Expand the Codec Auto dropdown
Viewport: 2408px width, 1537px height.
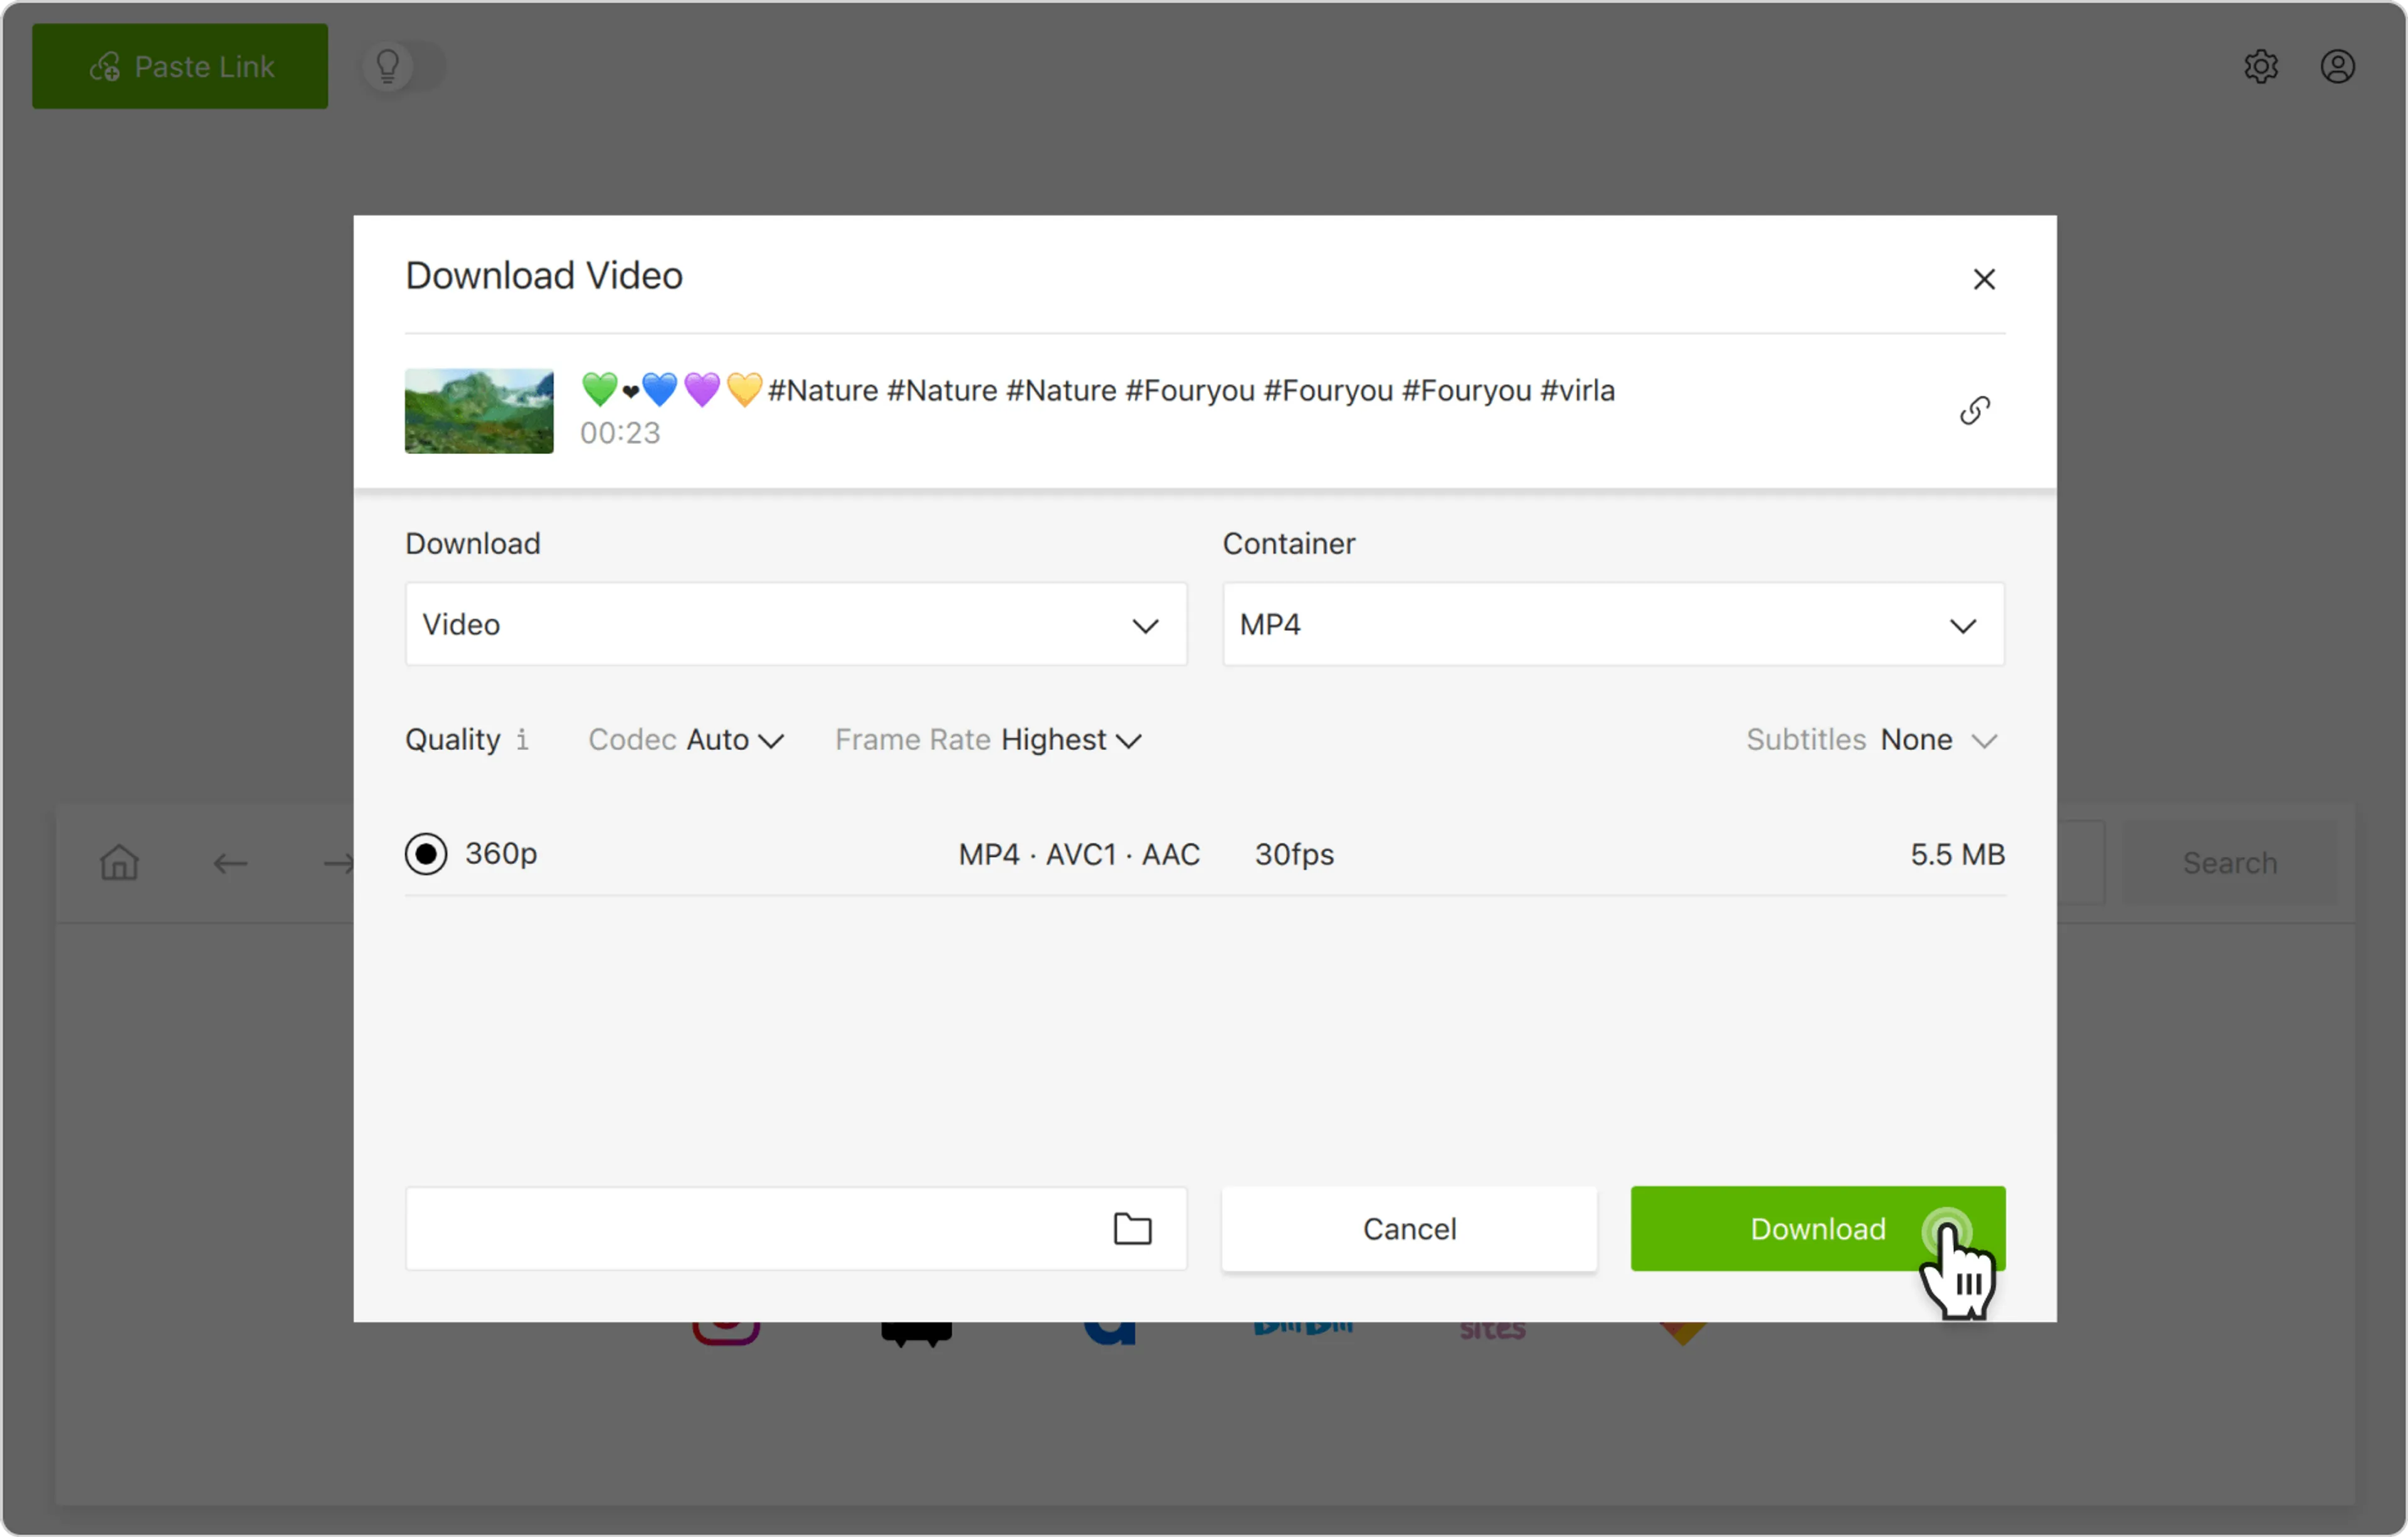click(735, 740)
